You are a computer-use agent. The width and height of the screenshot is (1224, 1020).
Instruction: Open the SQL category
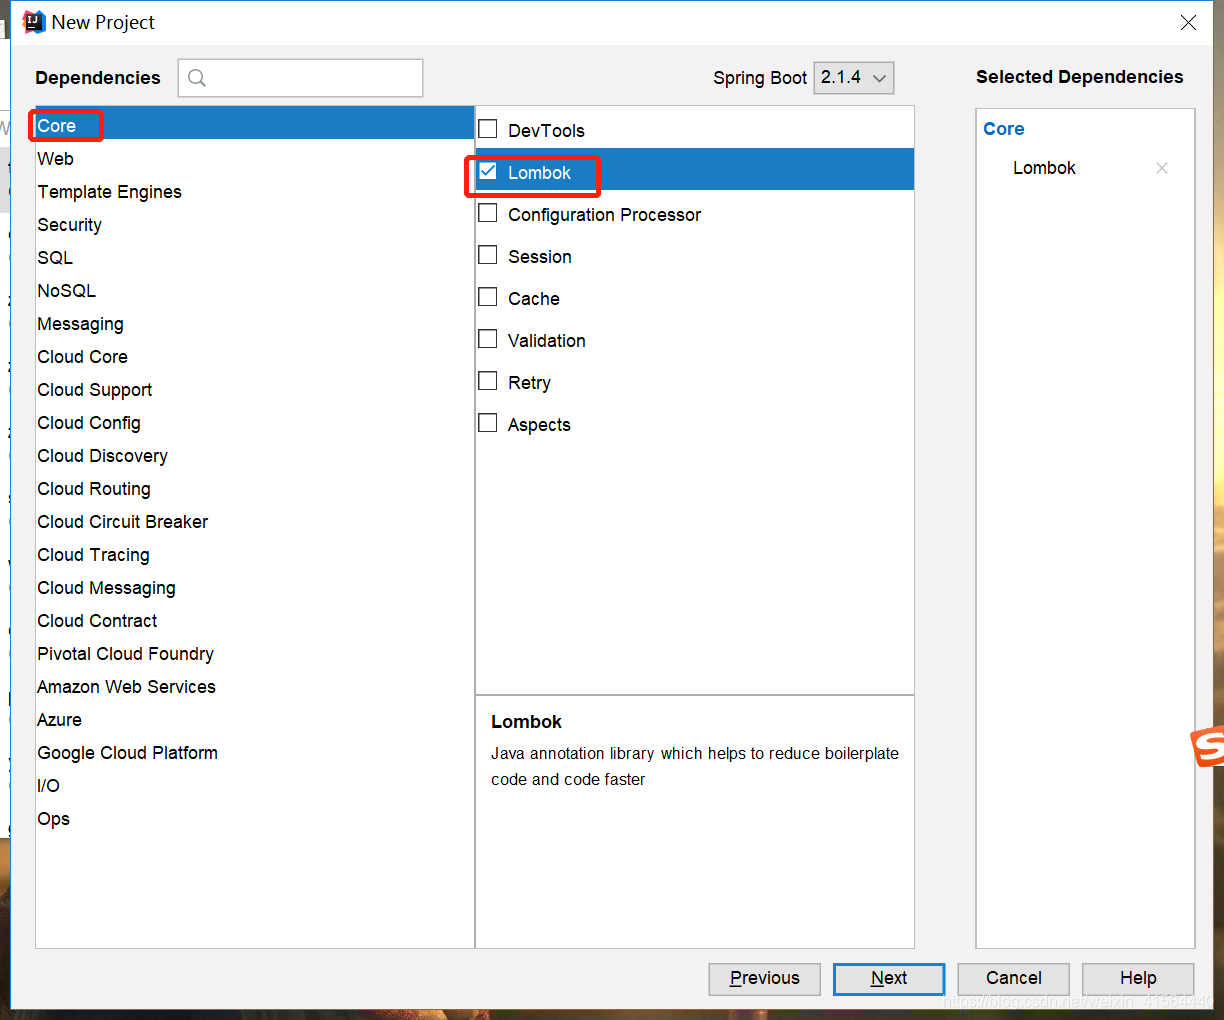click(255, 258)
